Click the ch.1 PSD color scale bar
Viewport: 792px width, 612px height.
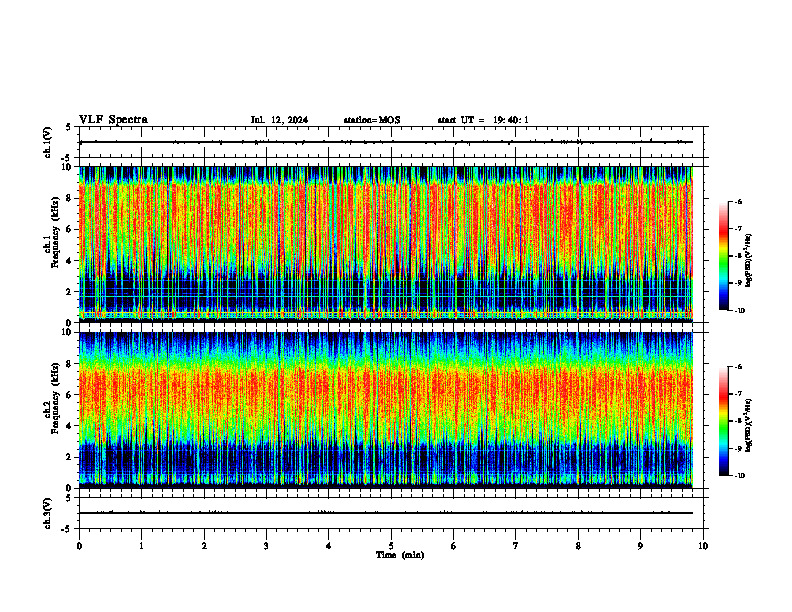click(723, 256)
